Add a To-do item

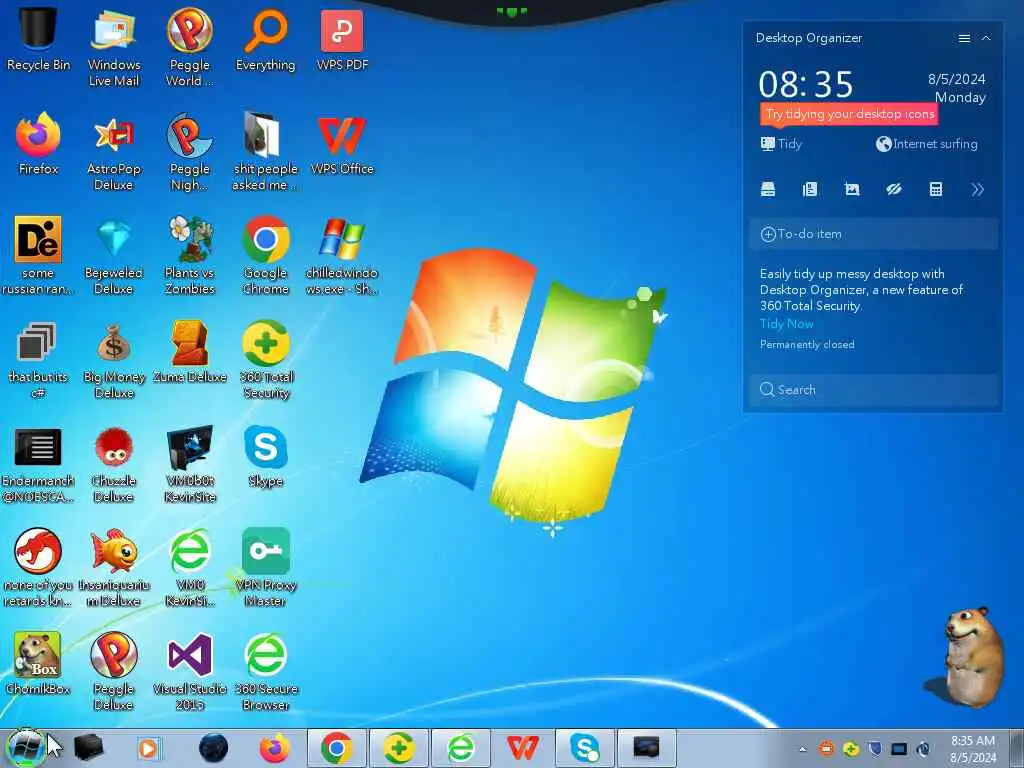pos(874,234)
